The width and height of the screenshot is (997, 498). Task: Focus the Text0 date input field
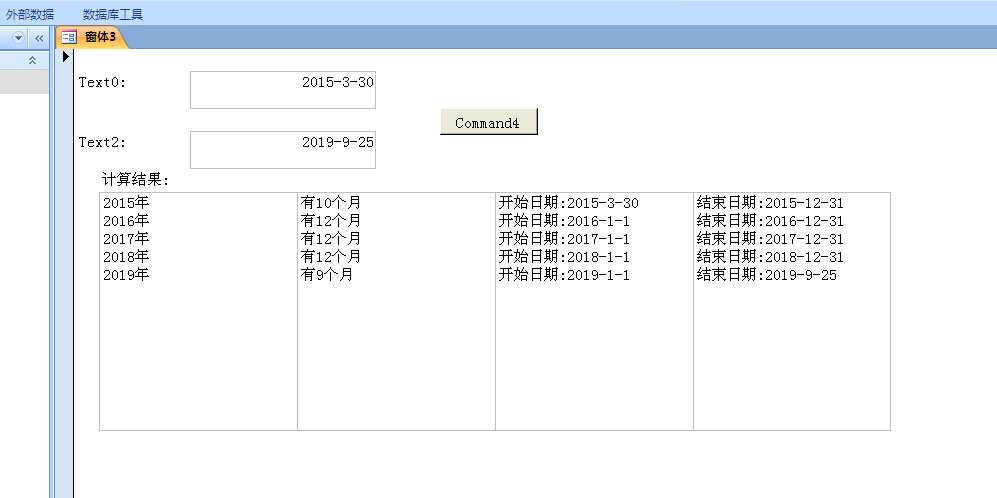point(282,89)
